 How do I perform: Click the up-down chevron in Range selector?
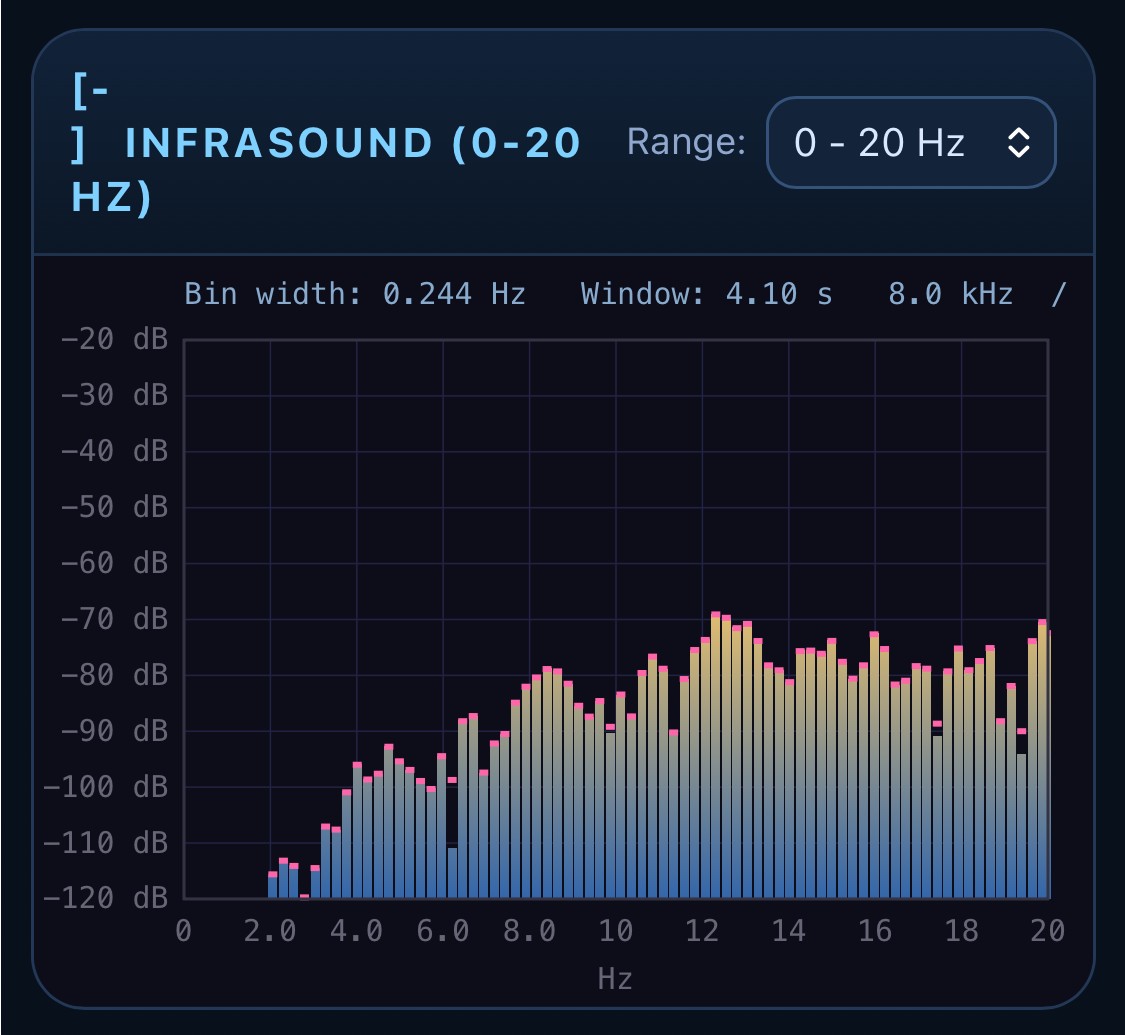click(1018, 143)
